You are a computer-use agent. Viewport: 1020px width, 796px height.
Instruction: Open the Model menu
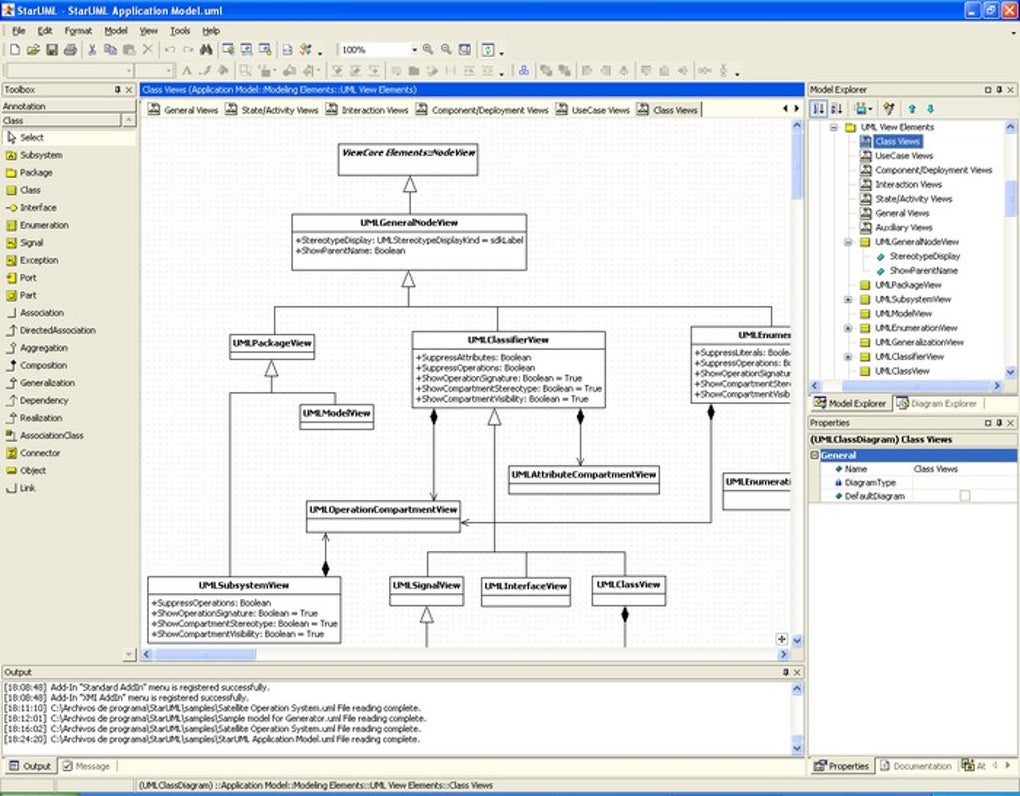pyautogui.click(x=116, y=31)
